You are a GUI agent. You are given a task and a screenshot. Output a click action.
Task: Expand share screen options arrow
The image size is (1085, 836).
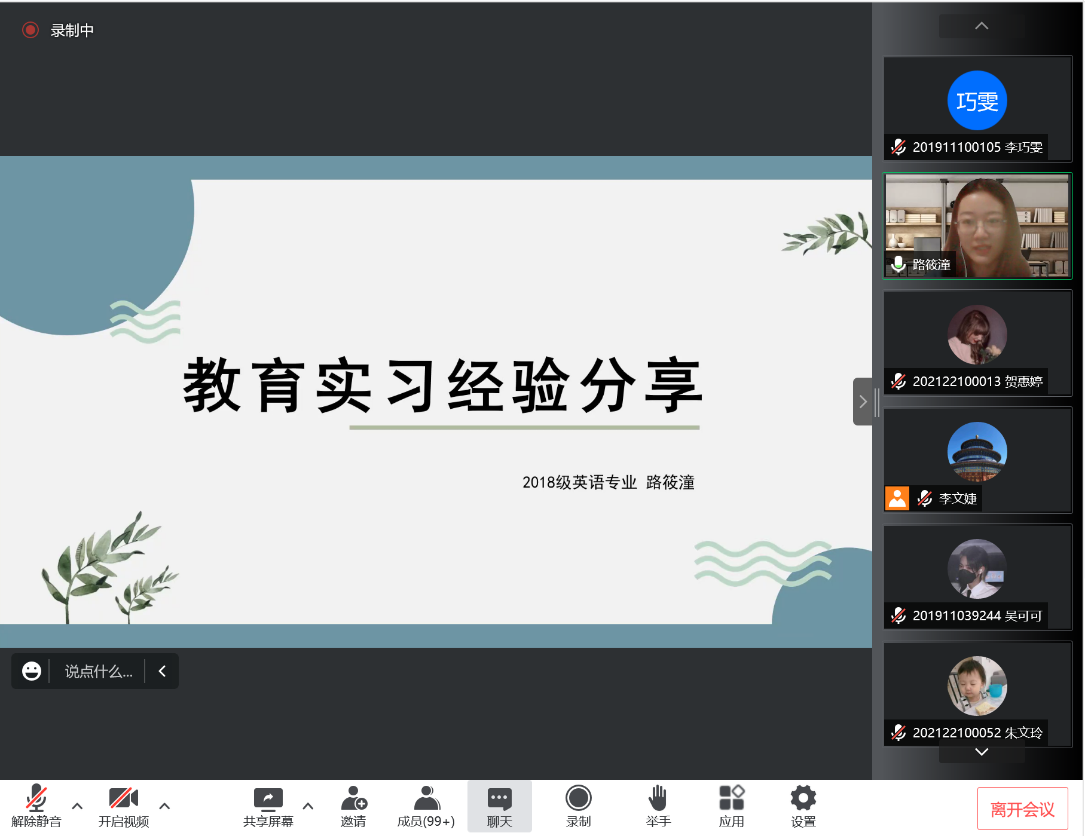(308, 806)
